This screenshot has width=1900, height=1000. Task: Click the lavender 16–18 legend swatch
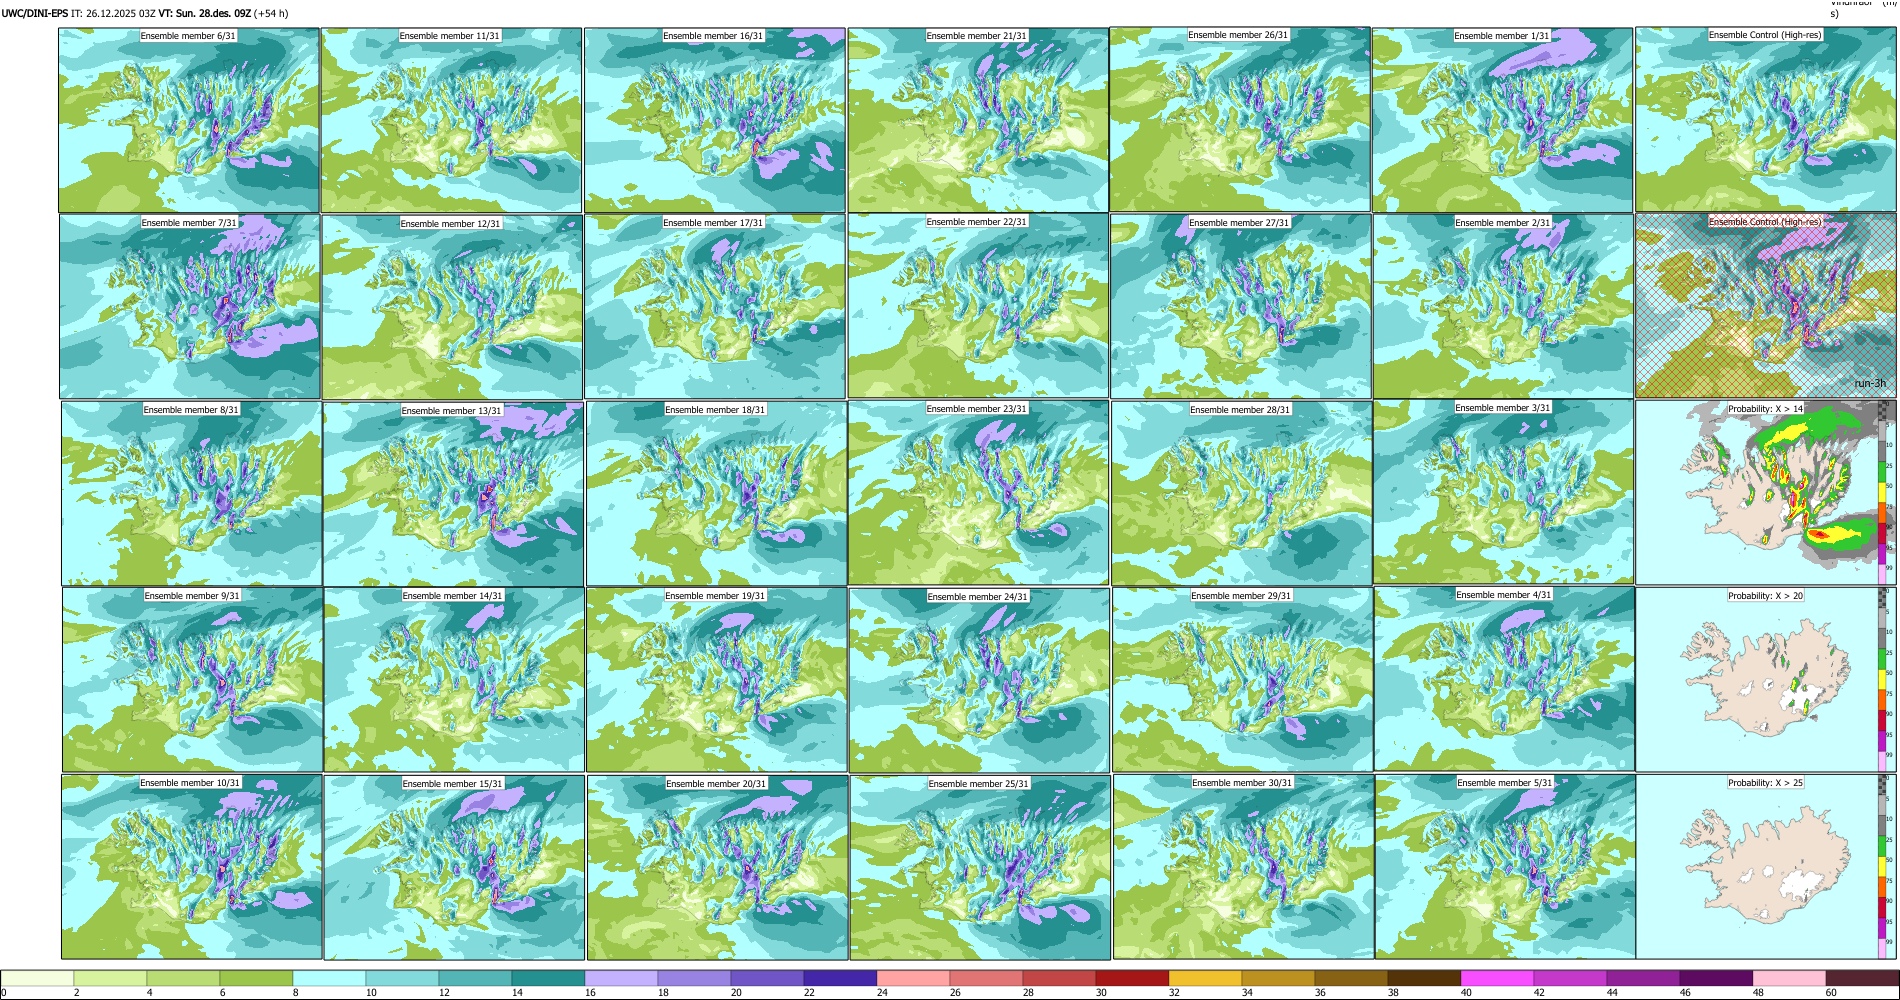click(621, 978)
